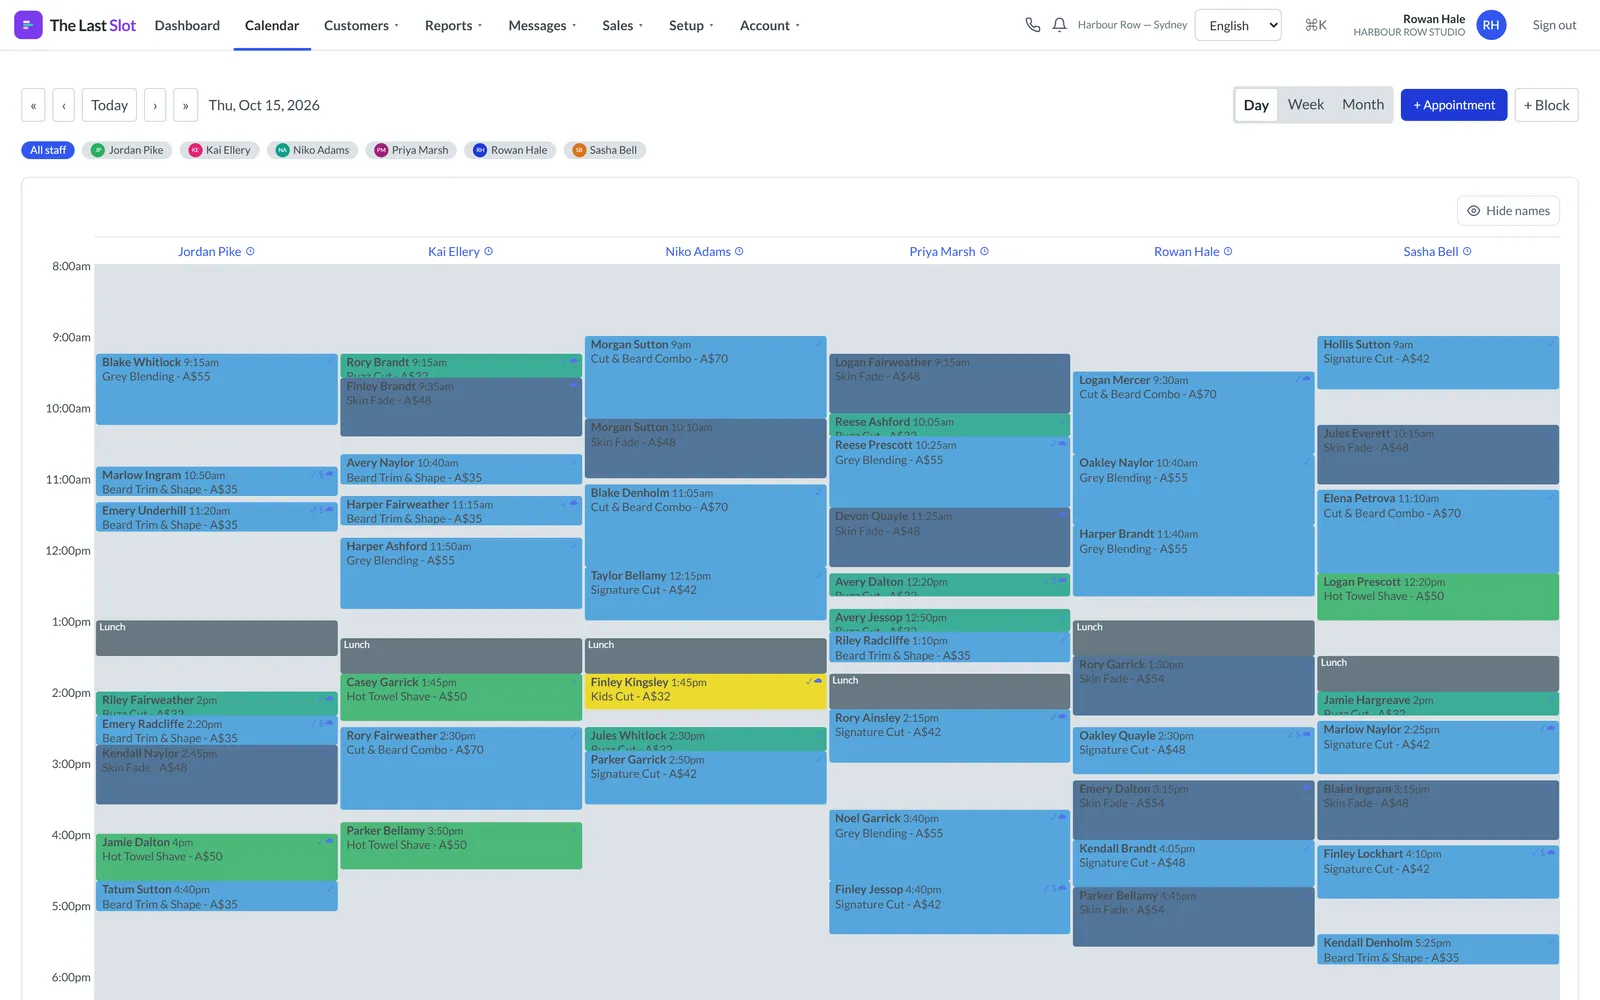Jump back a week with double-left arrow
The image size is (1600, 1000).
pos(33,105)
